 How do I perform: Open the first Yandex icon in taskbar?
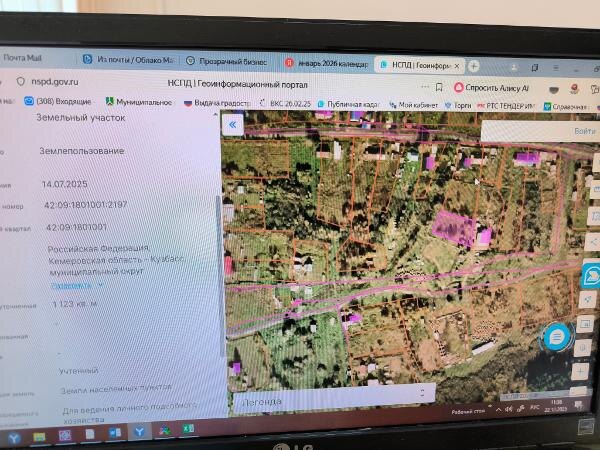pyautogui.click(x=14, y=438)
